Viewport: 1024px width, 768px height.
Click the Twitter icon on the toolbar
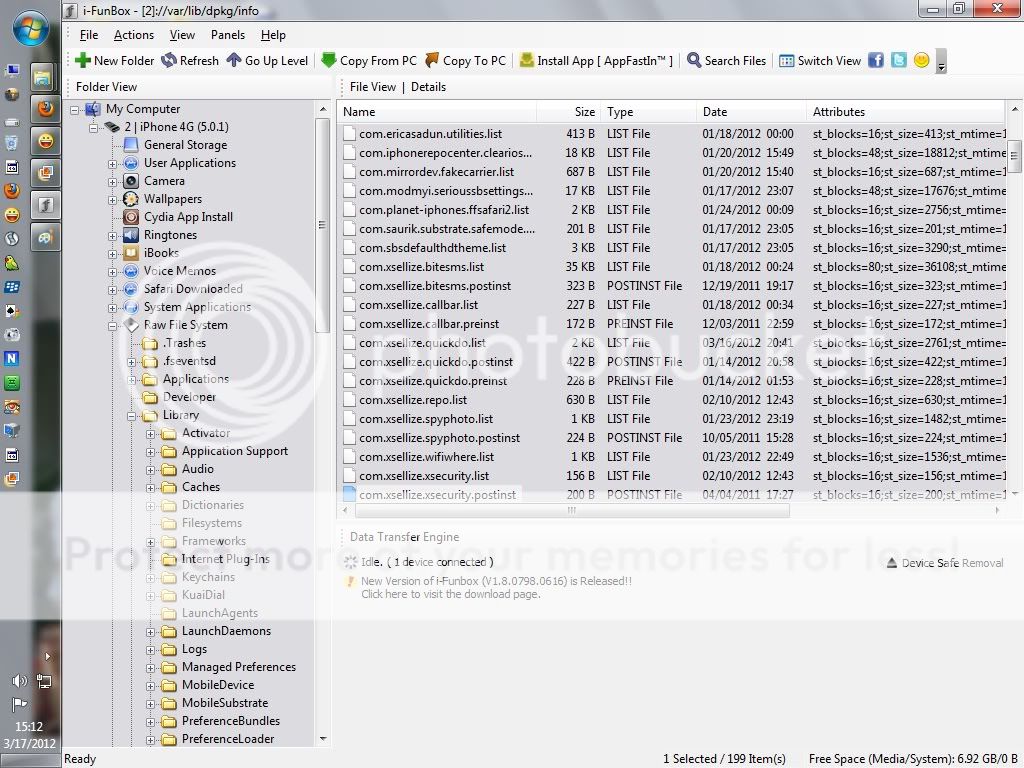point(899,61)
